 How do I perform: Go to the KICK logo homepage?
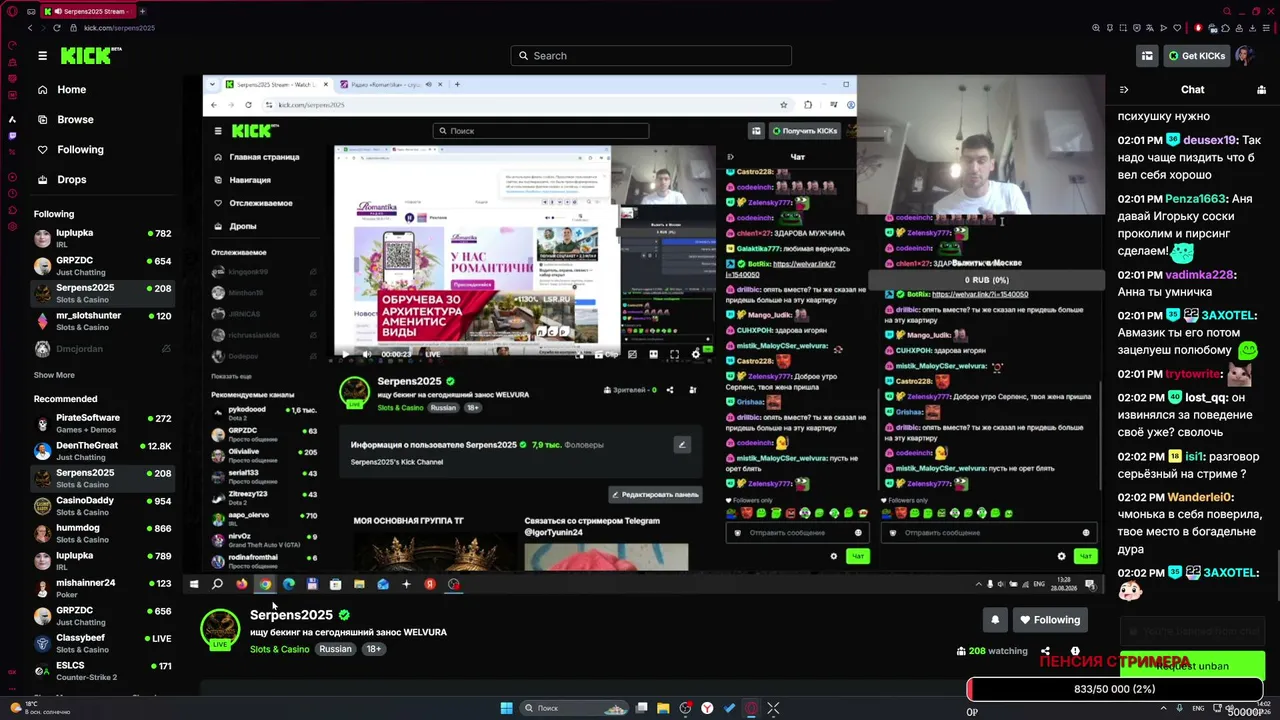pyautogui.click(x=90, y=56)
